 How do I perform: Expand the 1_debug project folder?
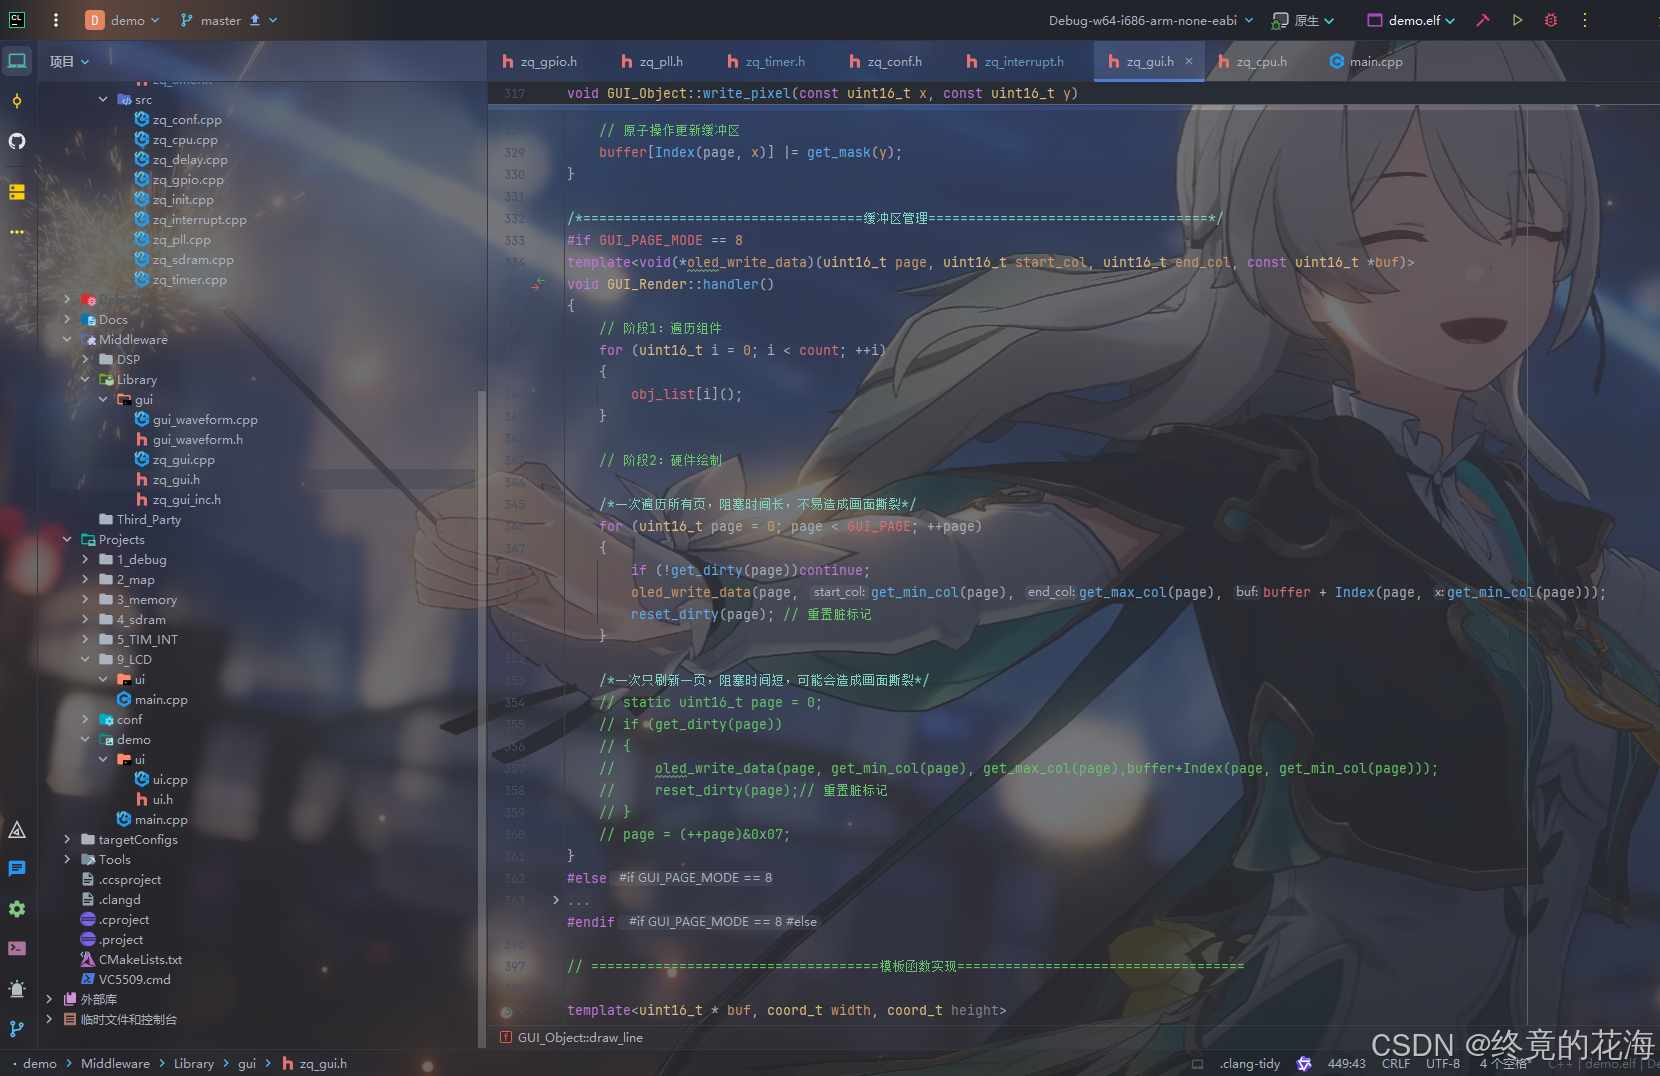[x=85, y=559]
